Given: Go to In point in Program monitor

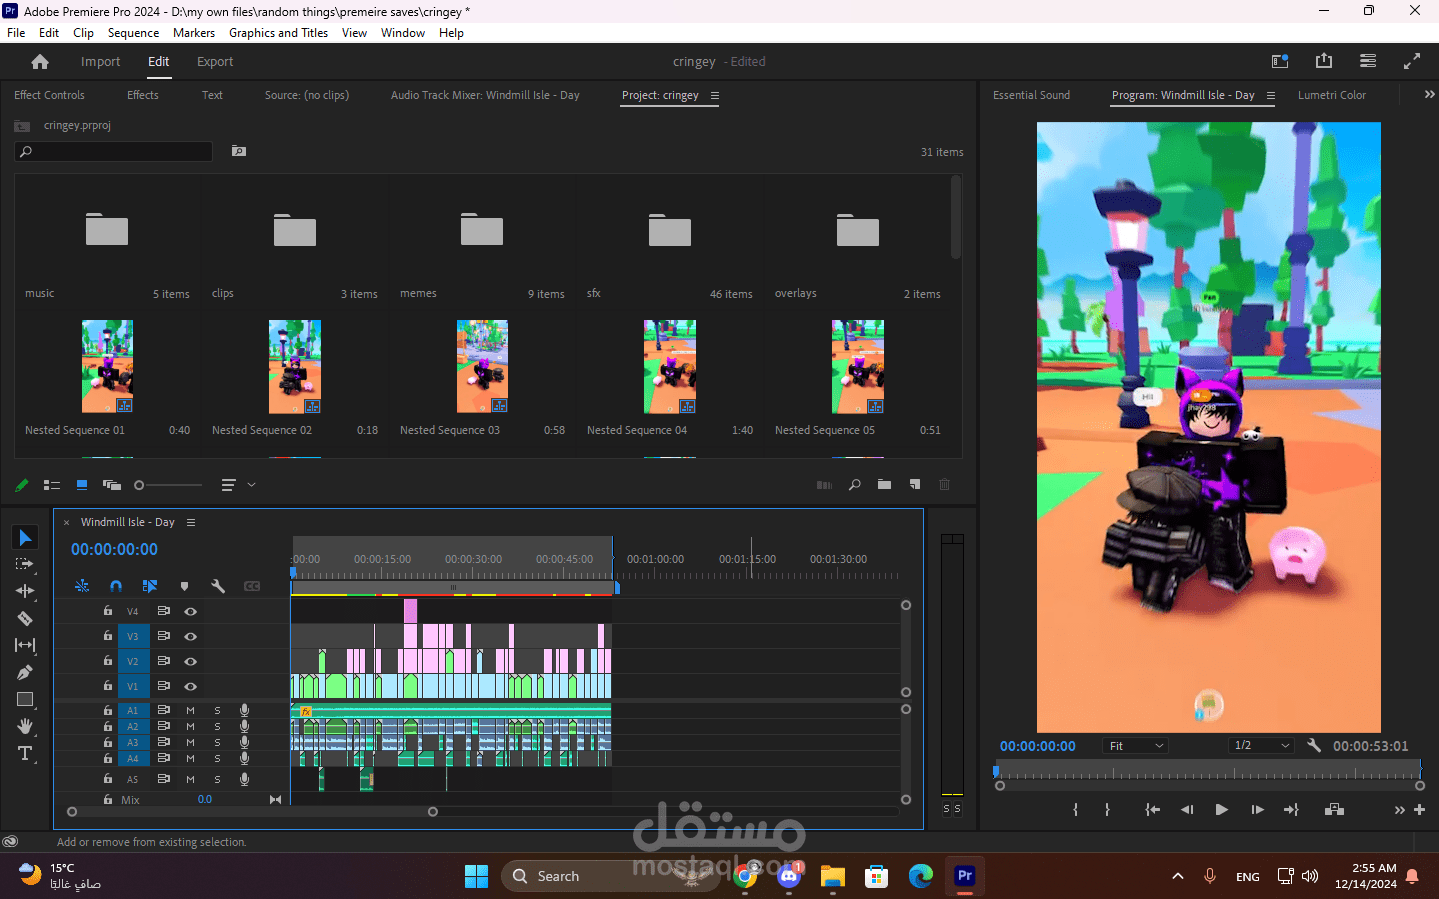Looking at the screenshot, I should (1152, 810).
